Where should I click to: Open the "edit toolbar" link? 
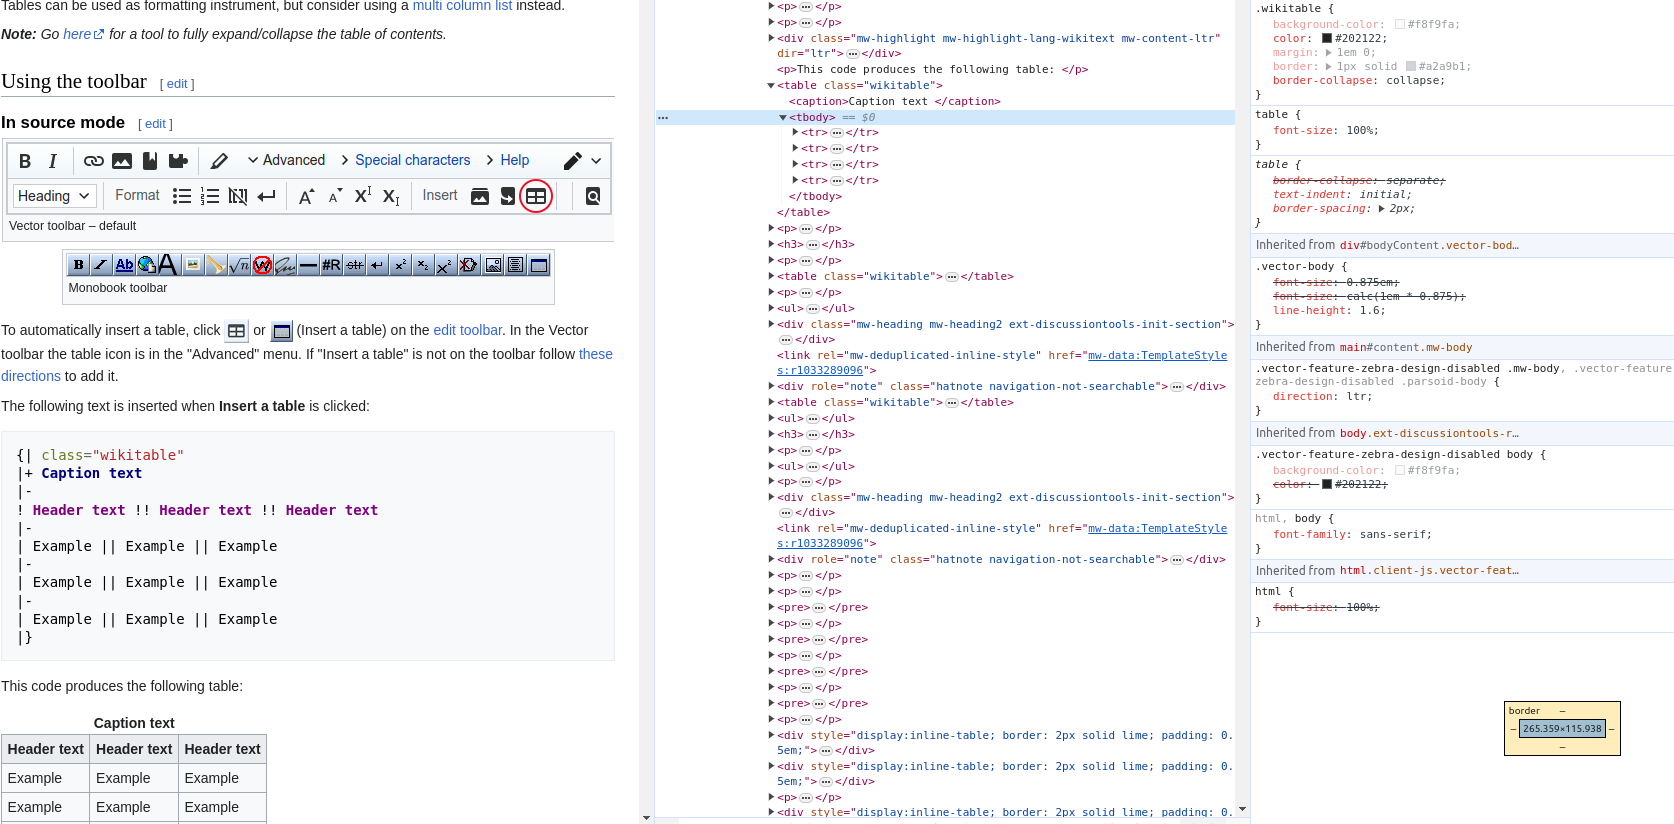click(467, 330)
